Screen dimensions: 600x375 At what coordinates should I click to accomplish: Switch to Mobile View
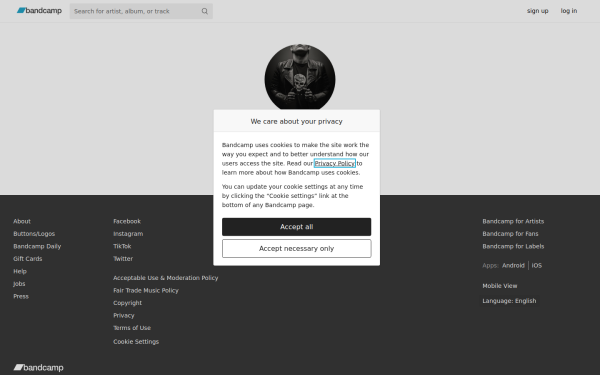tap(500, 286)
